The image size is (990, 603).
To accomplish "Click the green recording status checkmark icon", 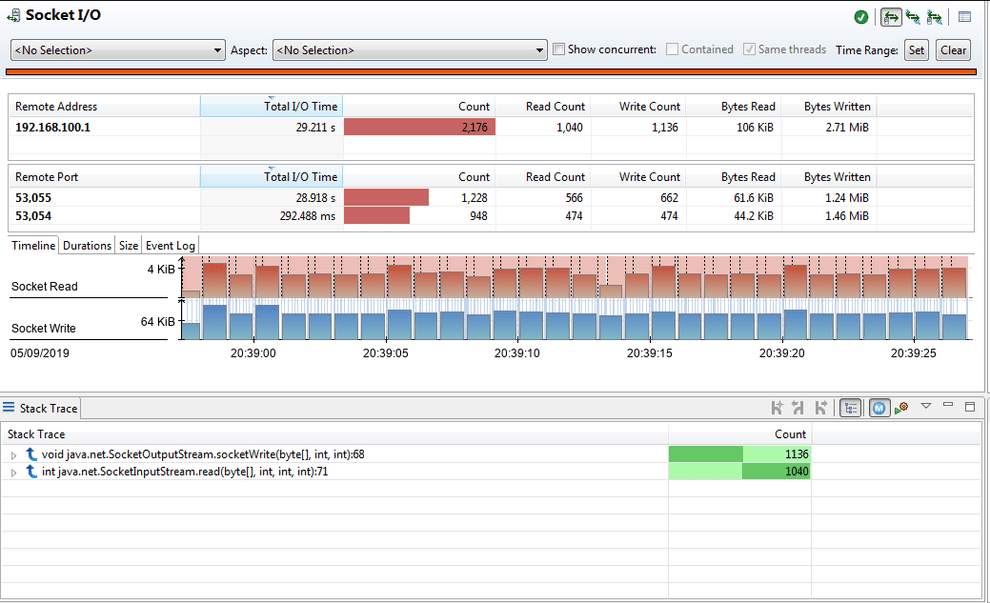I will [862, 16].
